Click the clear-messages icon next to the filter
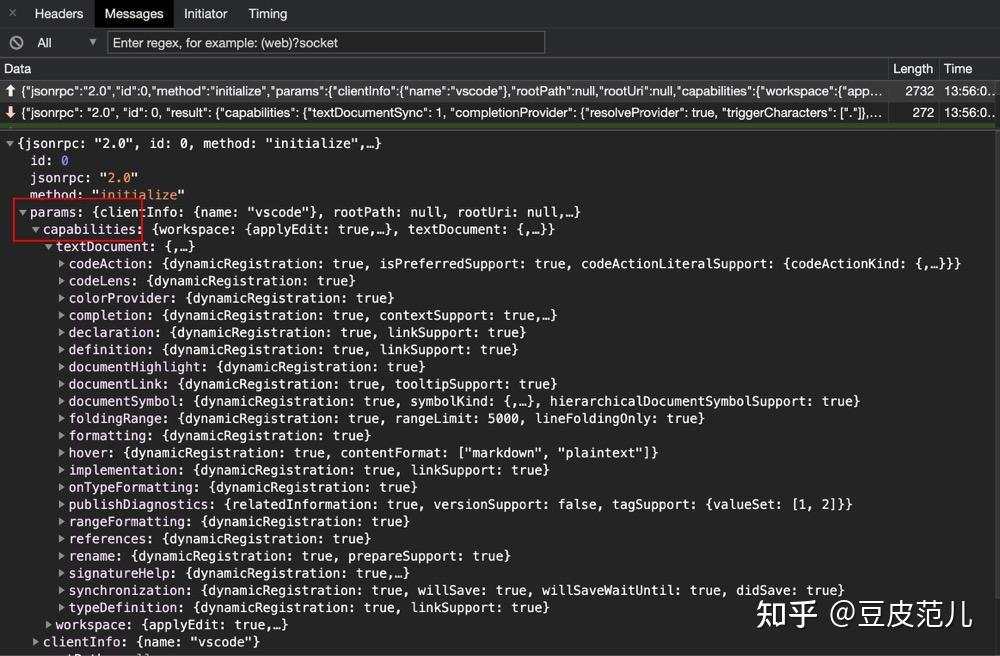Image resolution: width=1000 pixels, height=656 pixels. click(x=15, y=42)
